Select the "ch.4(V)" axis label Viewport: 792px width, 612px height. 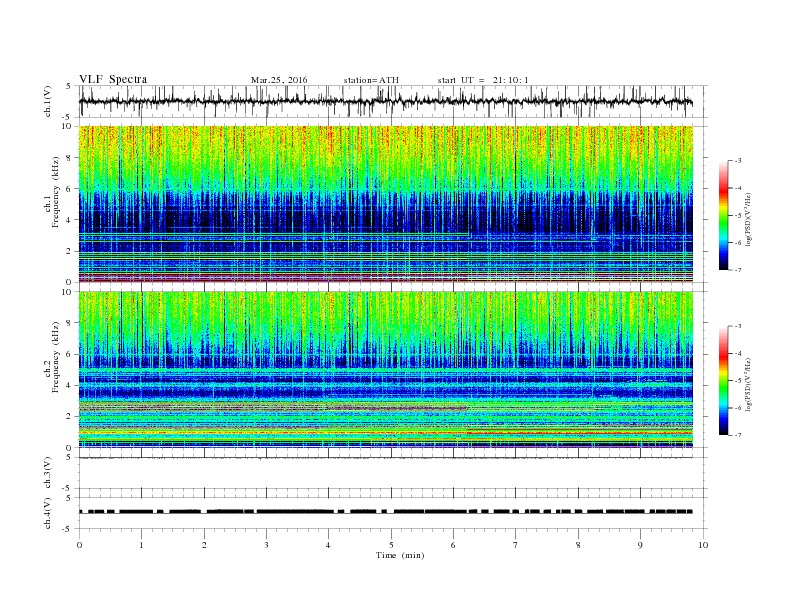[x=48, y=513]
